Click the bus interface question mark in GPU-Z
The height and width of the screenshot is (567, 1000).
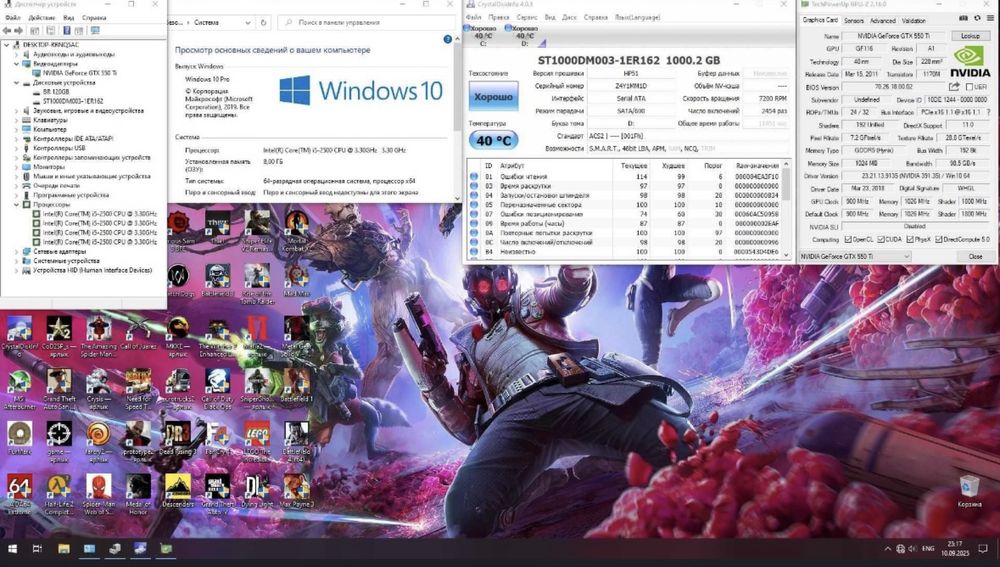click(989, 112)
